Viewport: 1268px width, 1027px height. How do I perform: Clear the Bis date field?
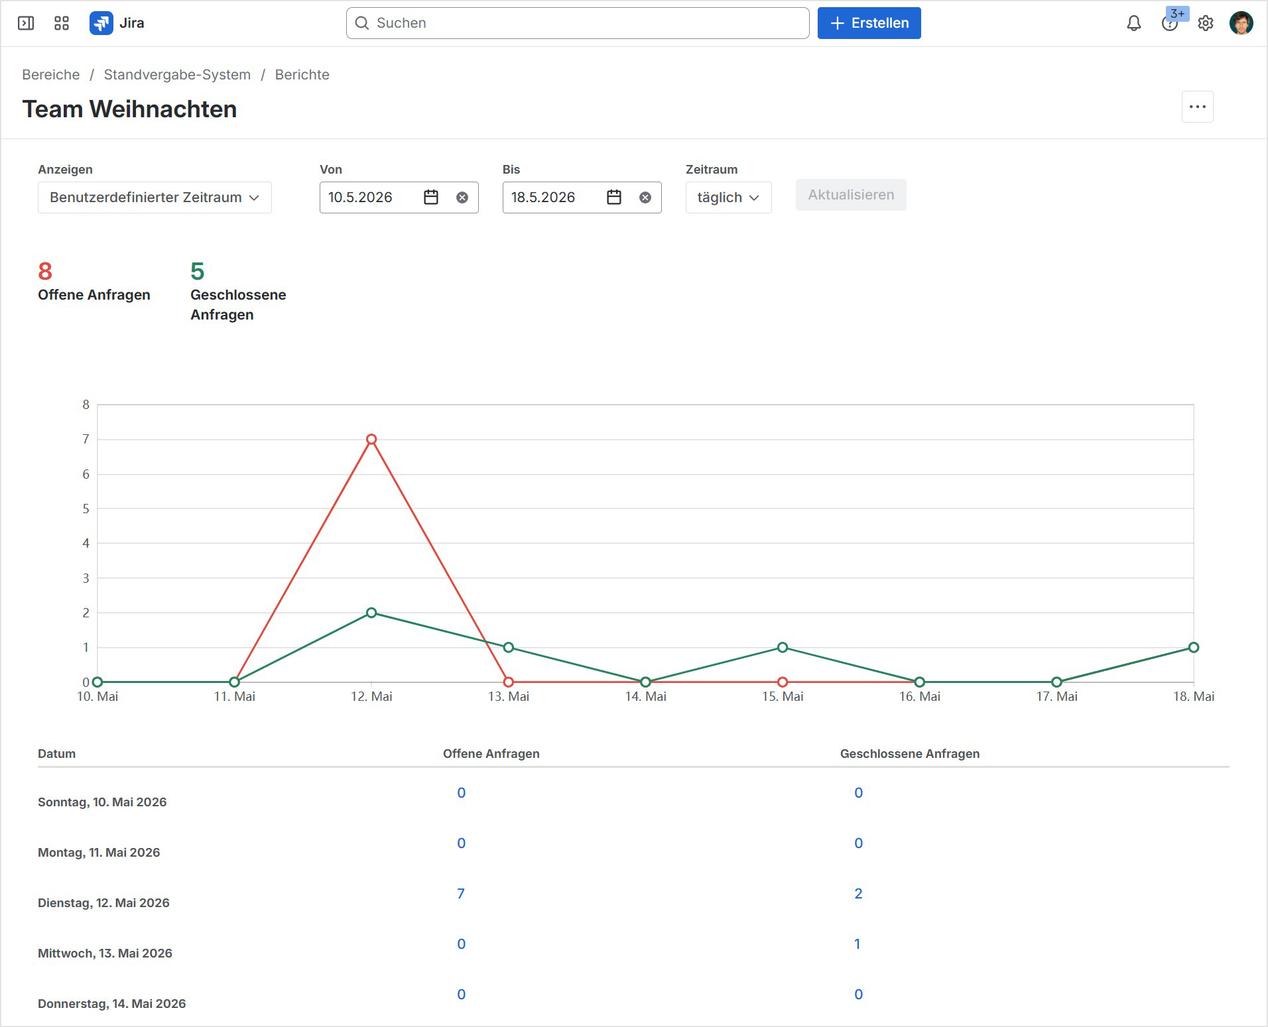coord(645,198)
